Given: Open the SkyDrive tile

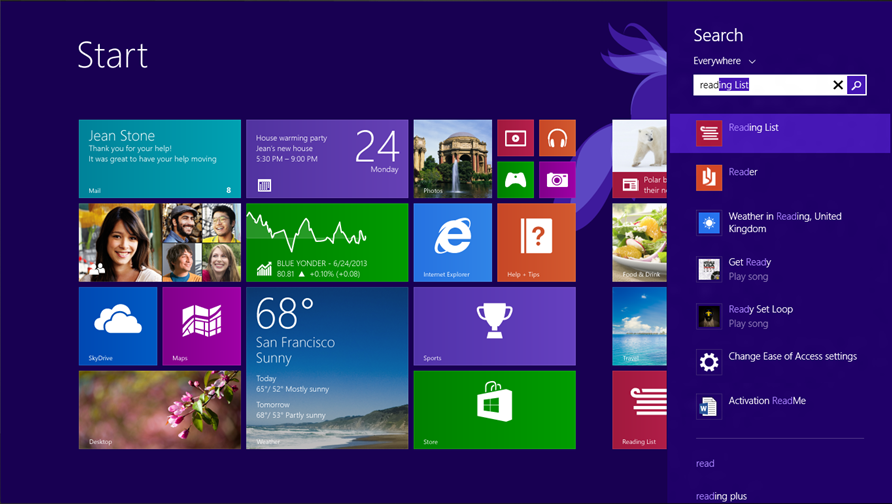Looking at the screenshot, I should coord(118,326).
